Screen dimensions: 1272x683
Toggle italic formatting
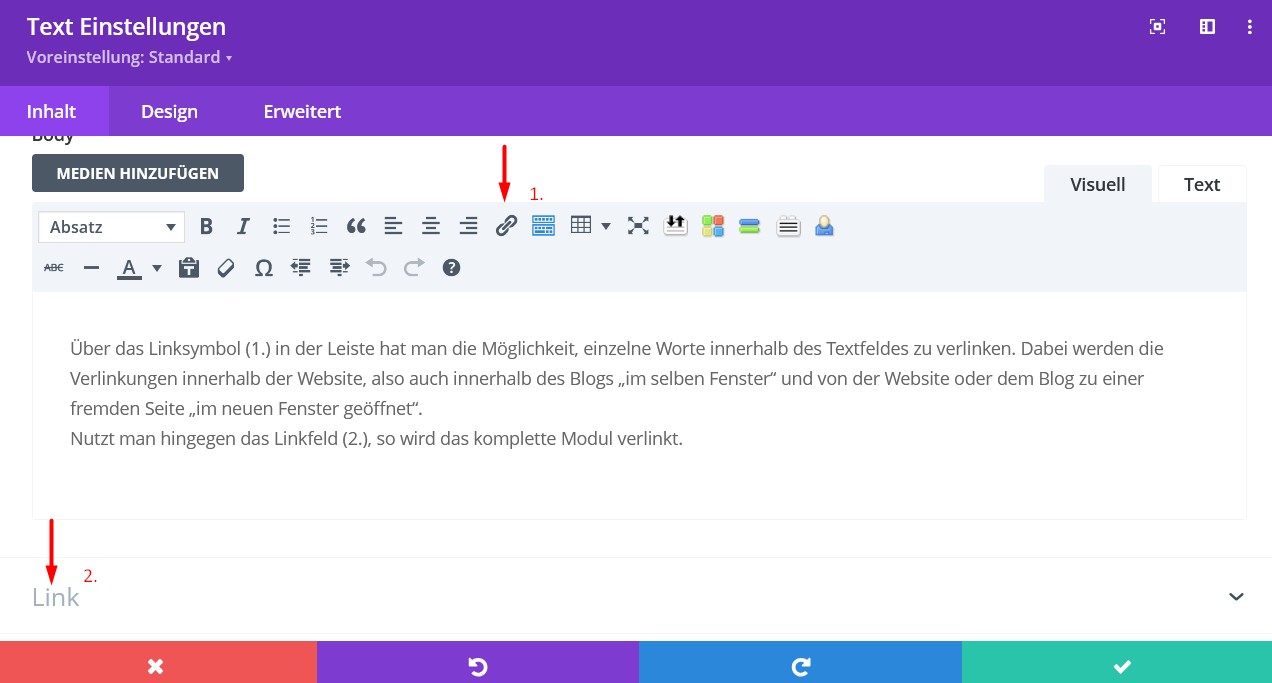pyautogui.click(x=243, y=226)
